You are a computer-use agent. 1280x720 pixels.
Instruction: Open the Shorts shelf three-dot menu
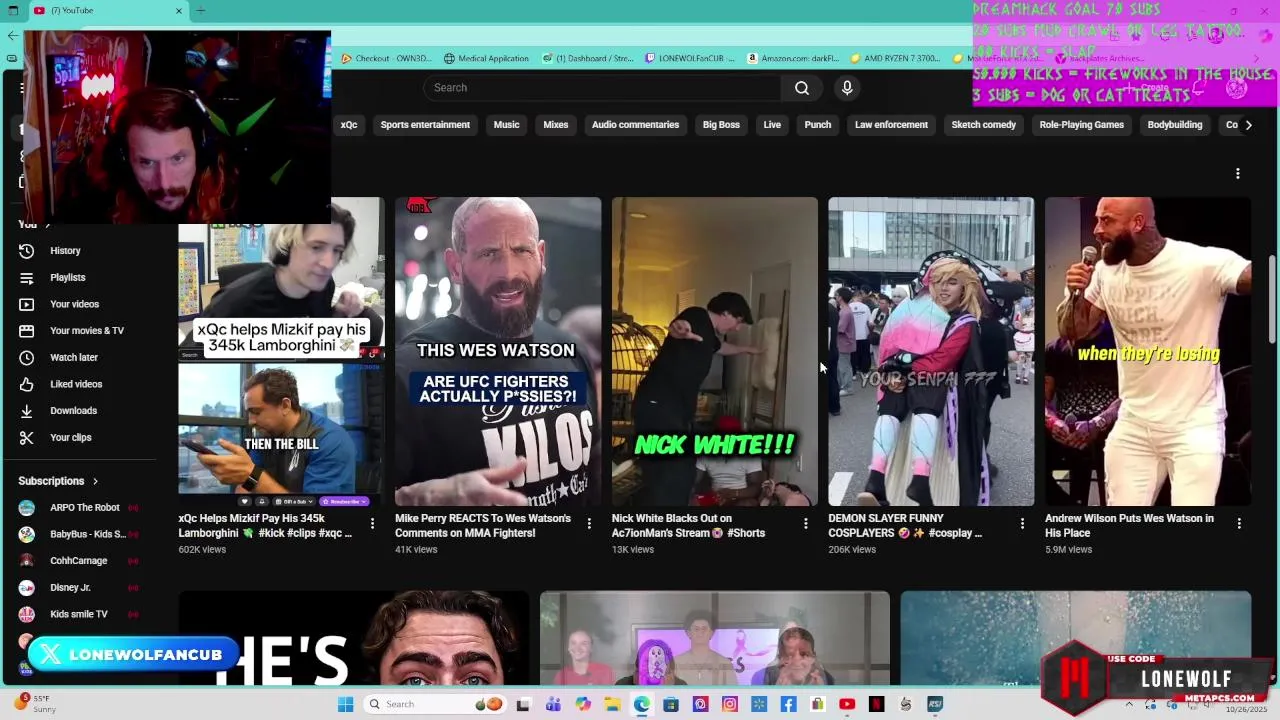tap(1237, 173)
